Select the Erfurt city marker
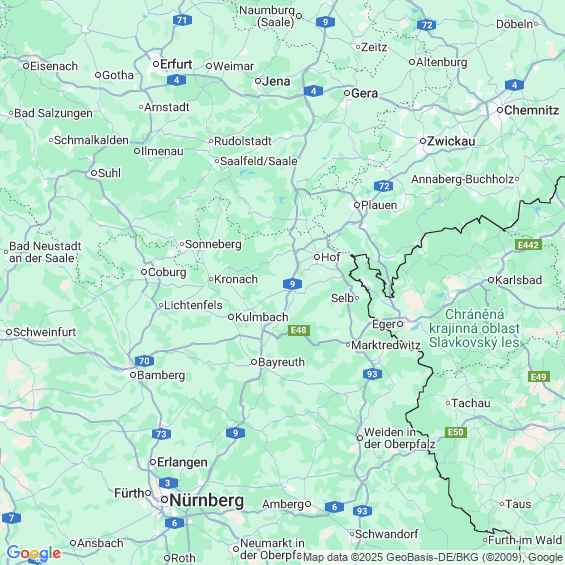The image size is (565, 565). (156, 64)
